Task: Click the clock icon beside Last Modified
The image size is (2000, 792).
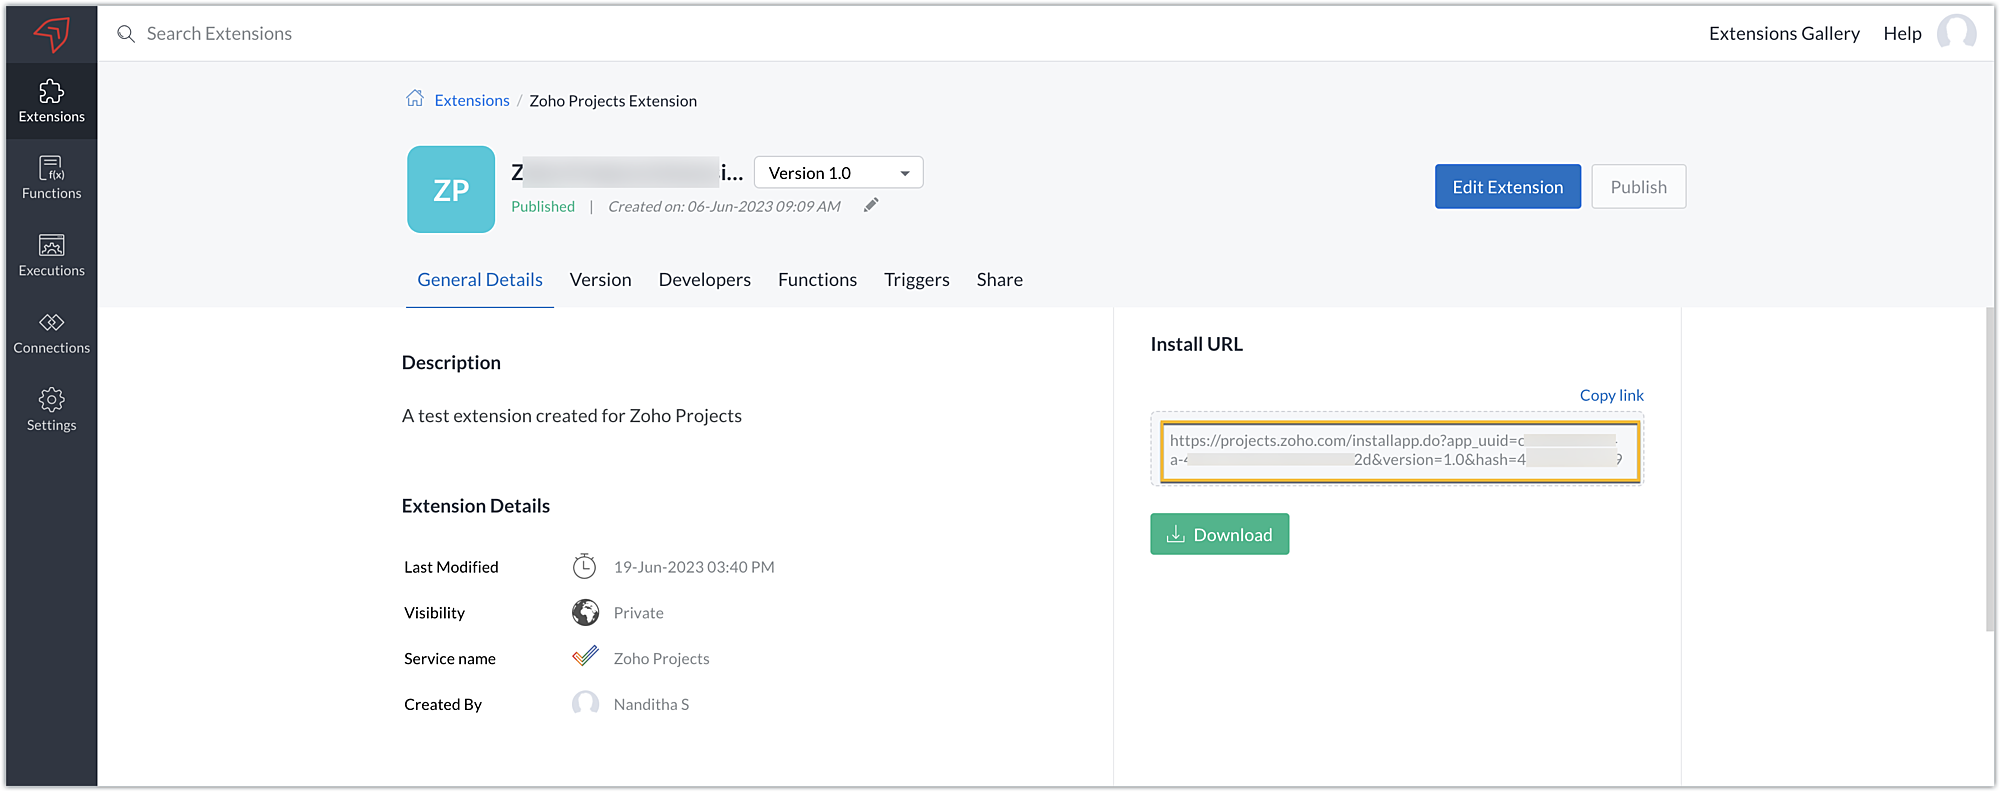Action: [584, 567]
